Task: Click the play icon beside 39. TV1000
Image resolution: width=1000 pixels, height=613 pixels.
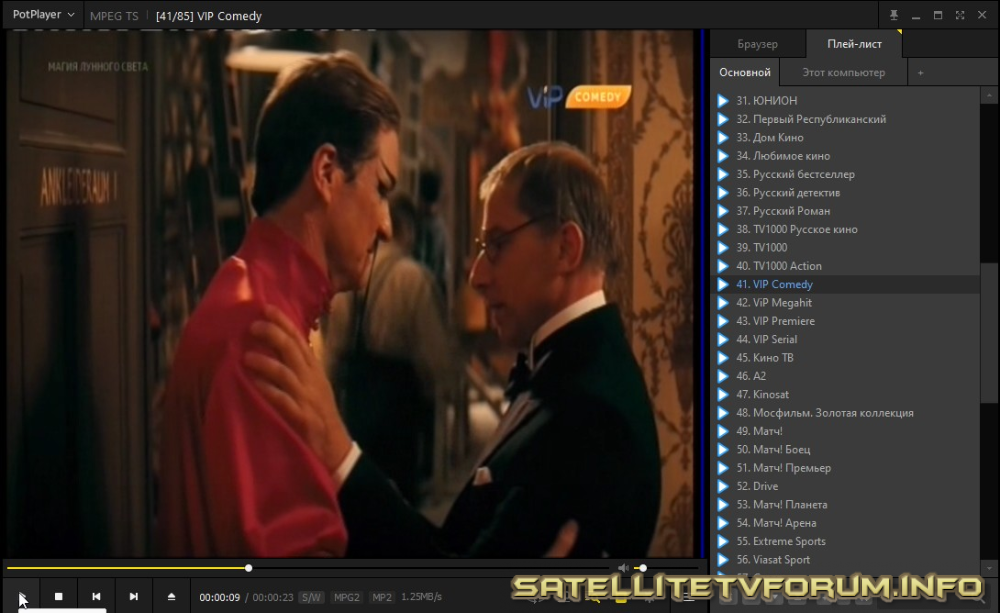Action: (723, 247)
